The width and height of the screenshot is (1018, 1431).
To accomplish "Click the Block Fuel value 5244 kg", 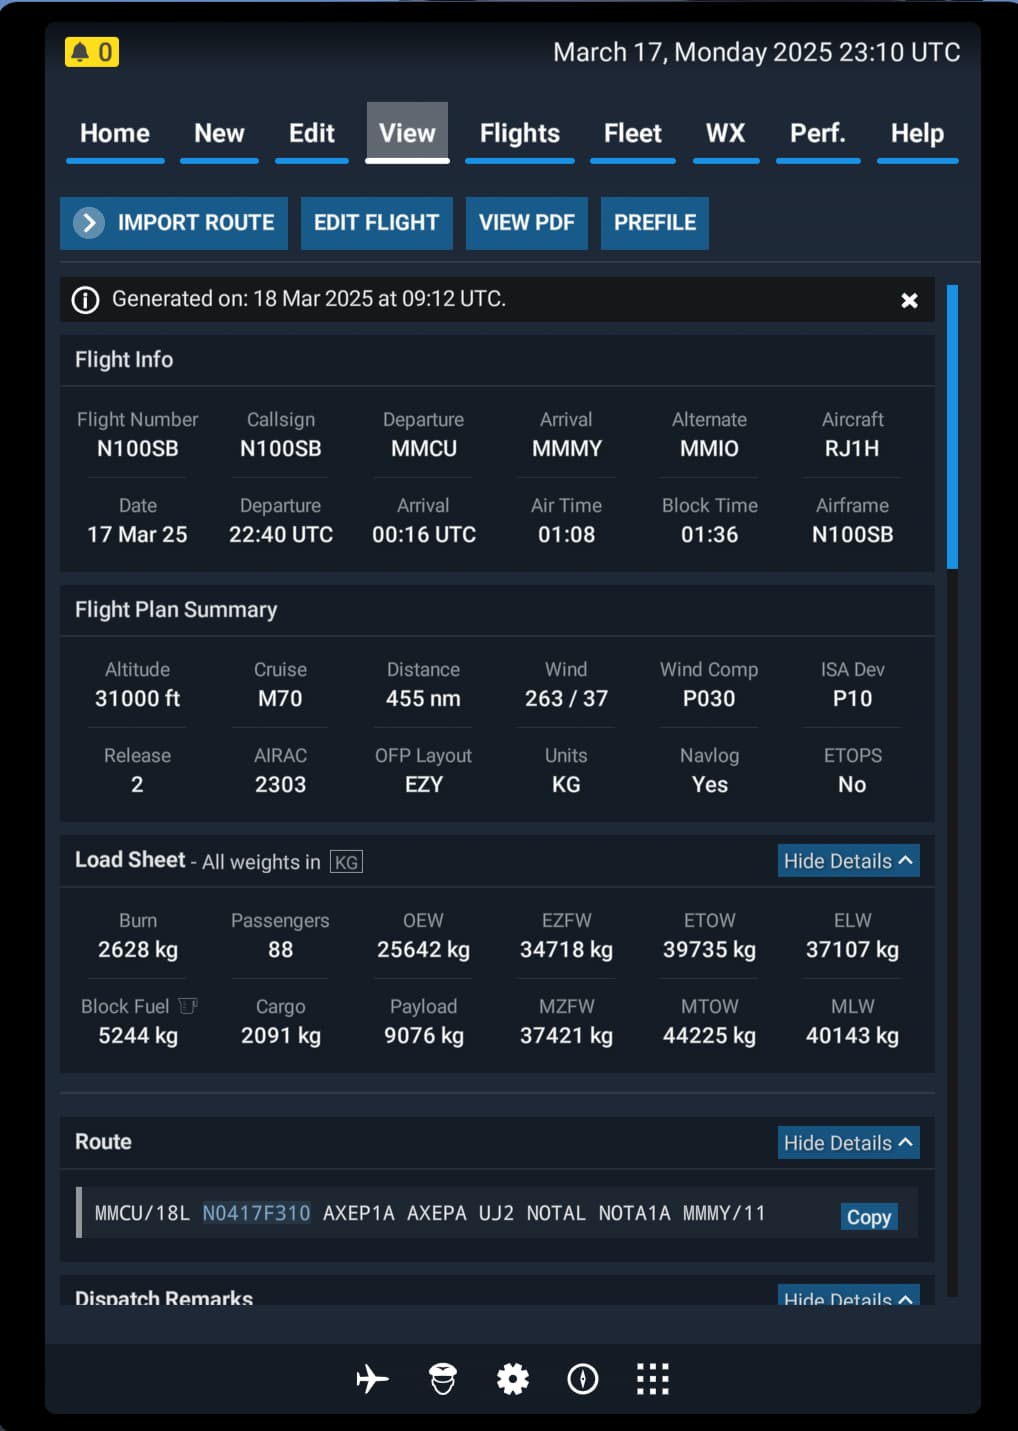I will click(x=138, y=1036).
